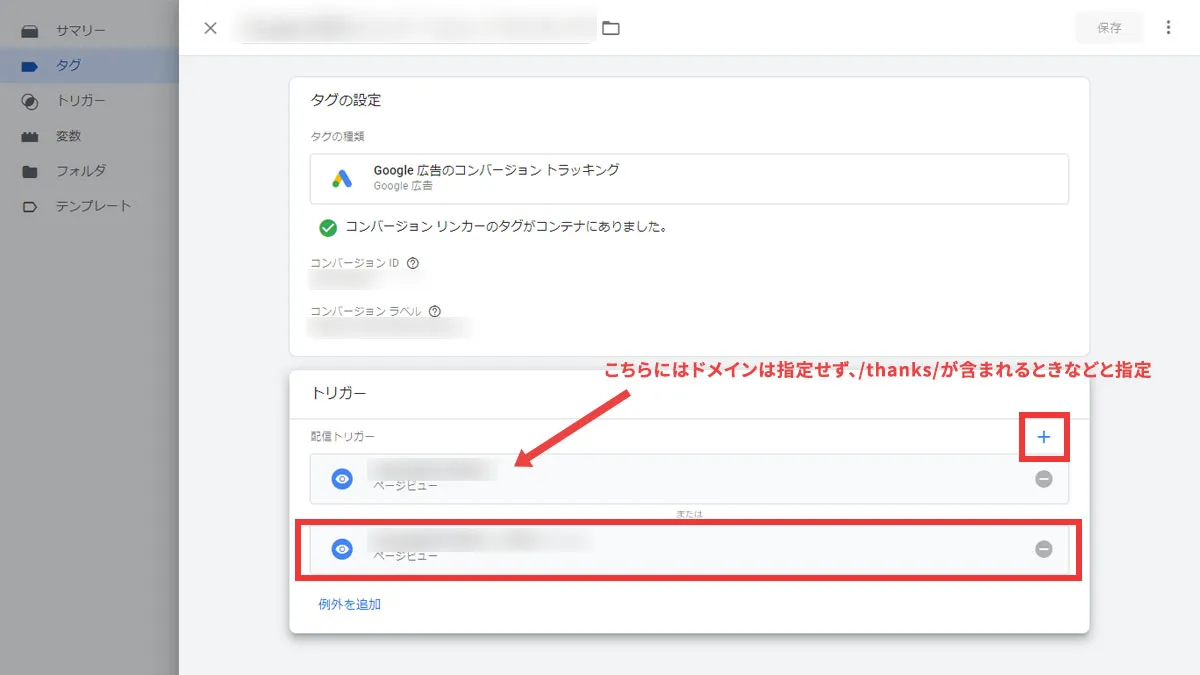This screenshot has height=675, width=1200.
Task: Click the green checkmark for conversion linker confirmation
Action: pyautogui.click(x=328, y=228)
